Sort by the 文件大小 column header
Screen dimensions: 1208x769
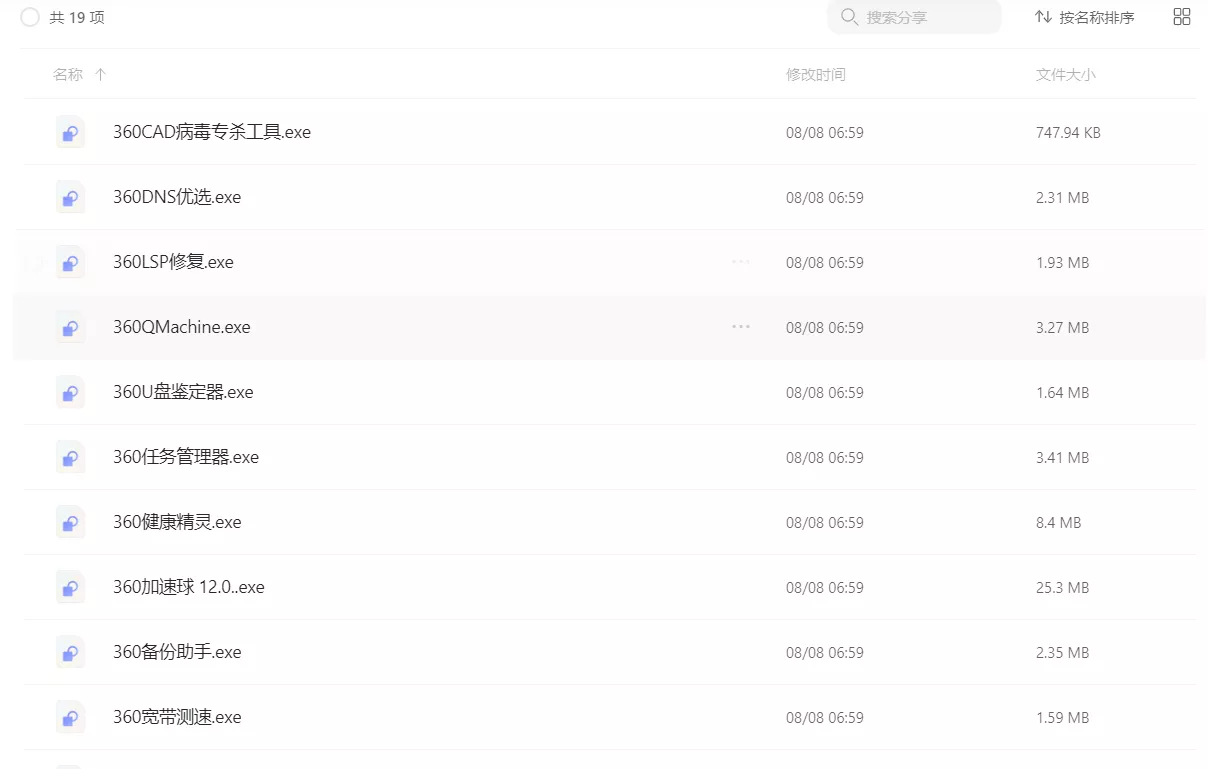coord(1066,75)
